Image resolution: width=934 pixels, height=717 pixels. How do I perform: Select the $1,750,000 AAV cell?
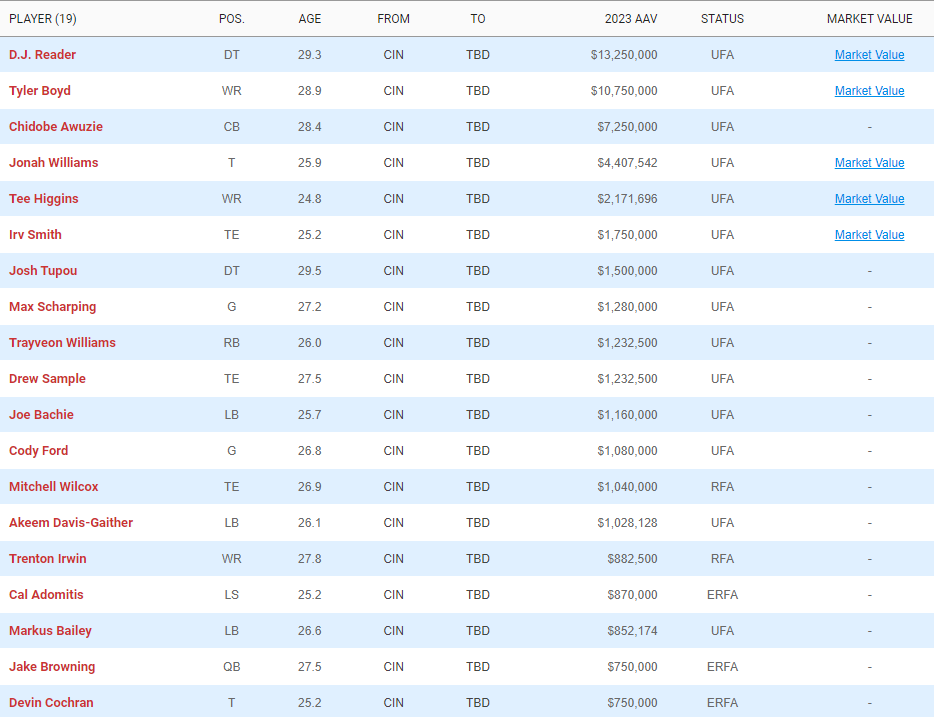click(x=627, y=235)
